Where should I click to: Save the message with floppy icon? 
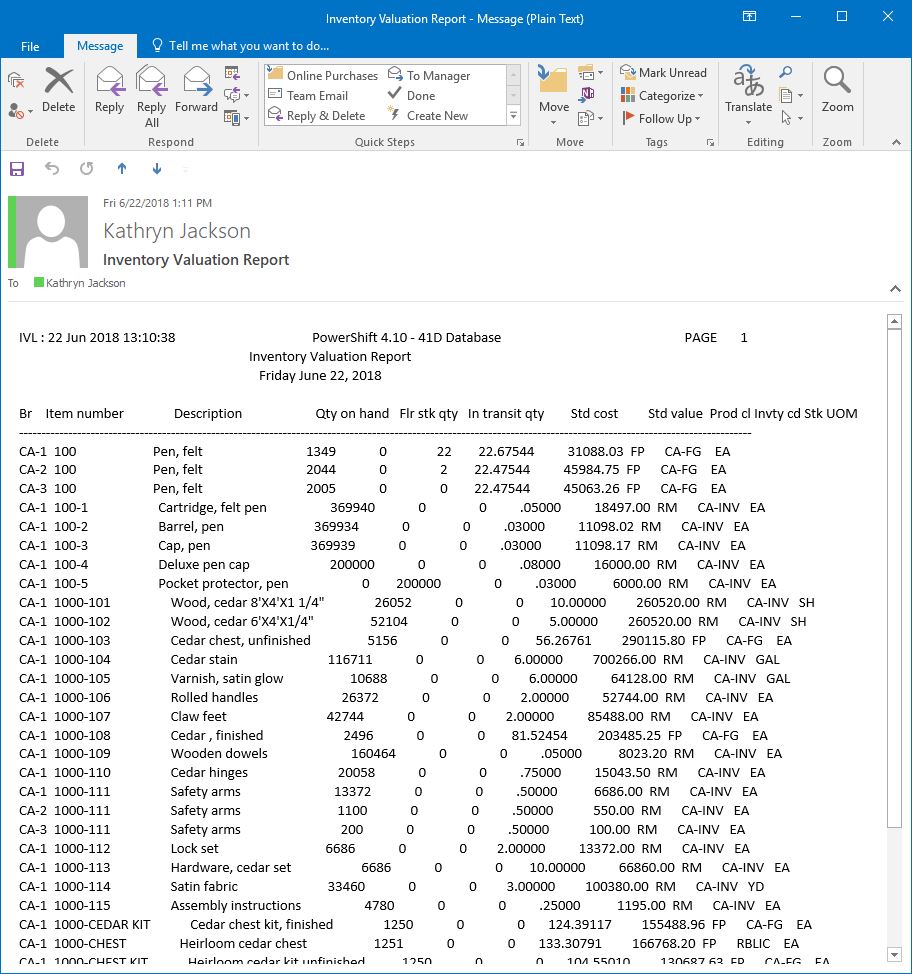click(x=17, y=168)
